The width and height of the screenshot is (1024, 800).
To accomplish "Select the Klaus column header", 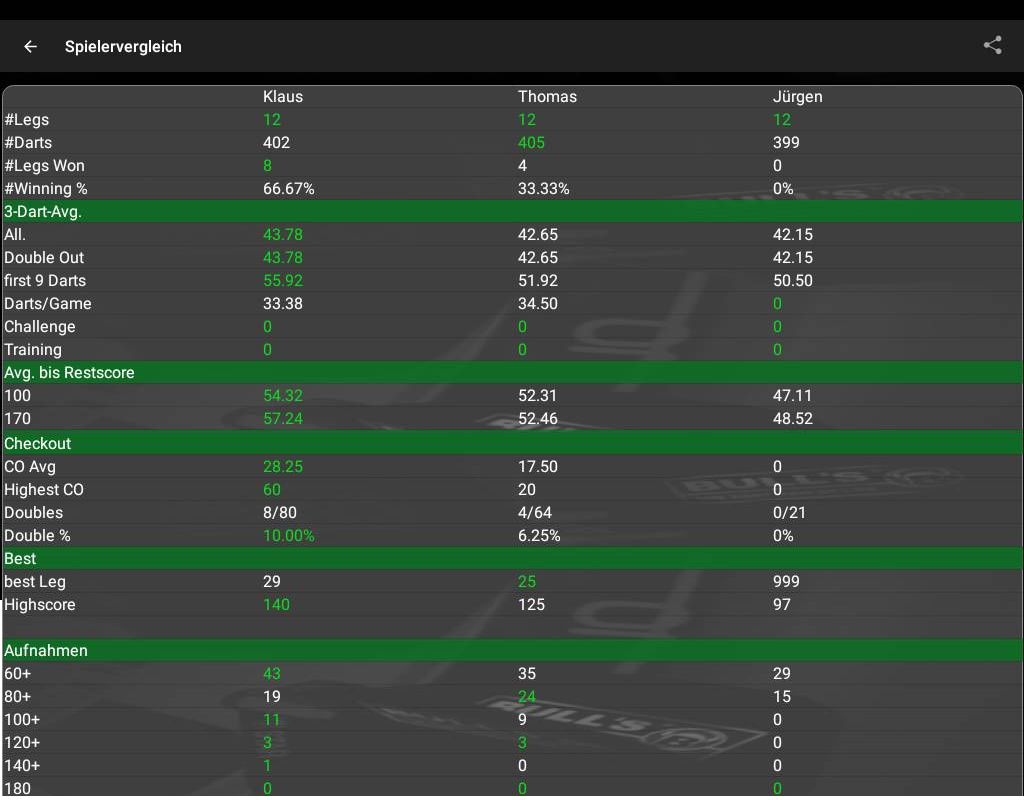I will (x=282, y=97).
